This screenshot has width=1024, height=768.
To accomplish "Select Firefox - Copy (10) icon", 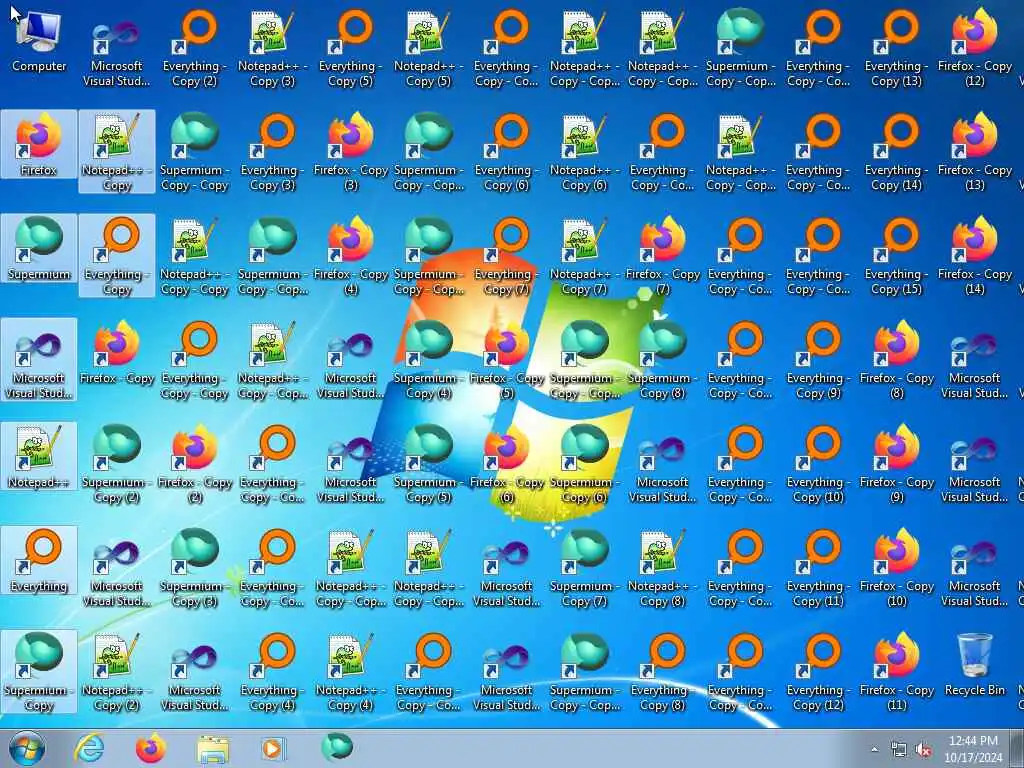I will [x=897, y=568].
